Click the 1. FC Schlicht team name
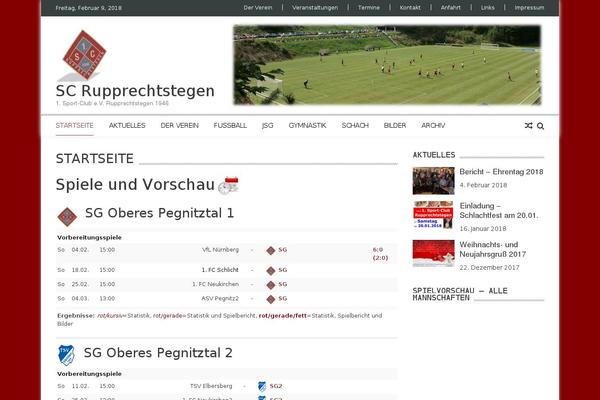 tap(220, 270)
